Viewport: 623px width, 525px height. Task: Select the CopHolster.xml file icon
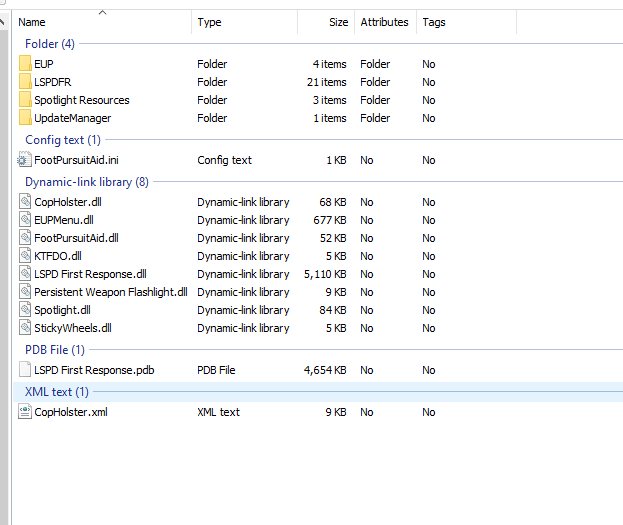[25, 412]
